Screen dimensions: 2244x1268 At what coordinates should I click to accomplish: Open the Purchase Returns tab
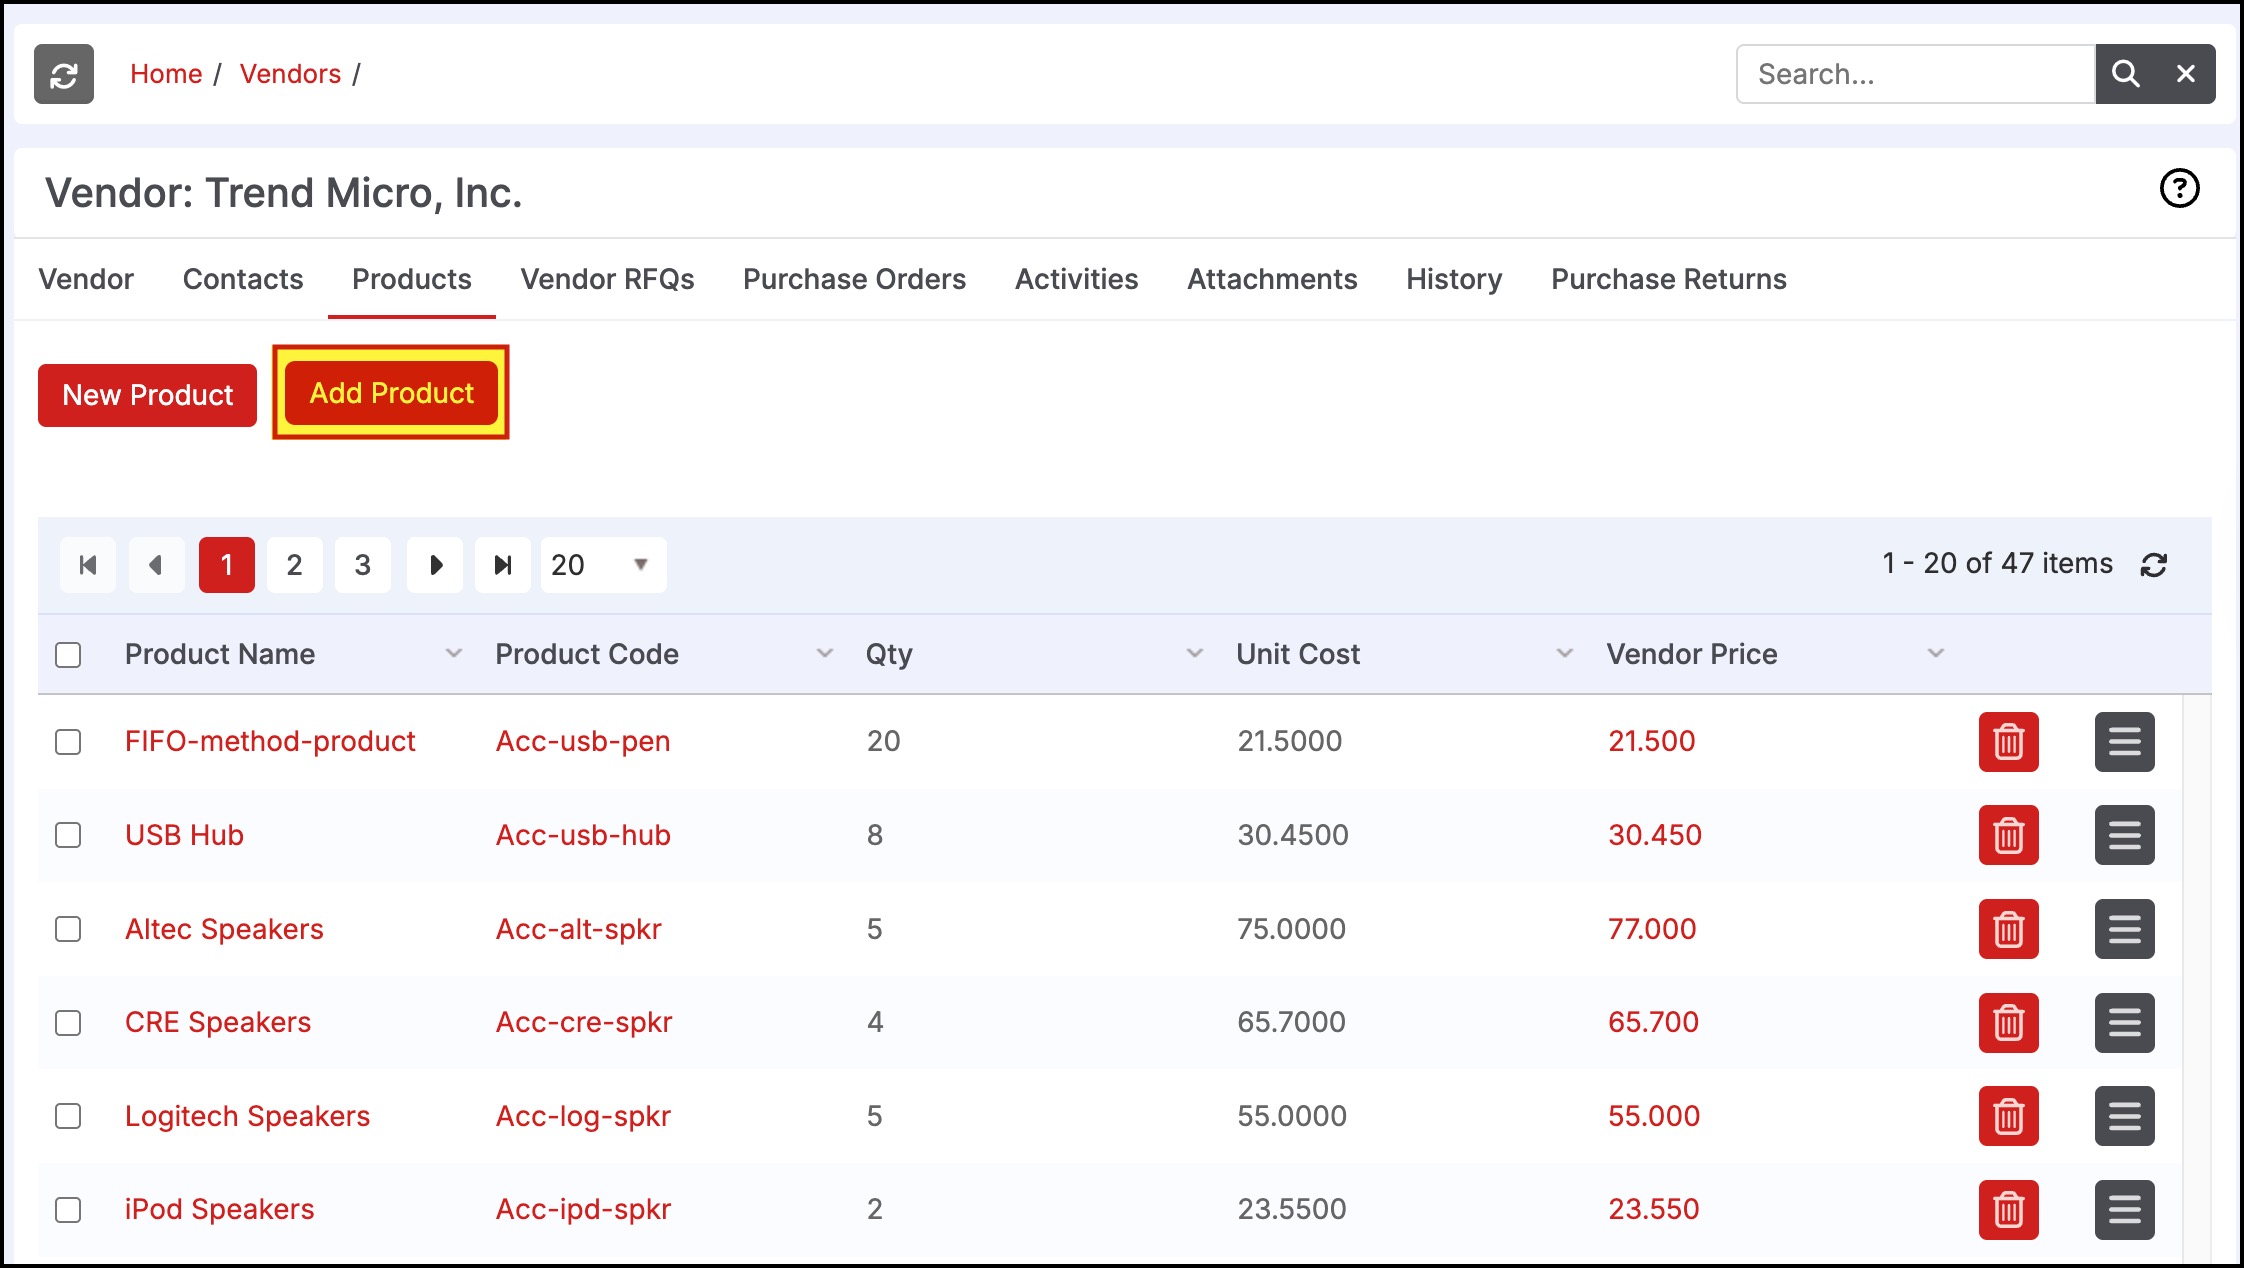[x=1668, y=279]
